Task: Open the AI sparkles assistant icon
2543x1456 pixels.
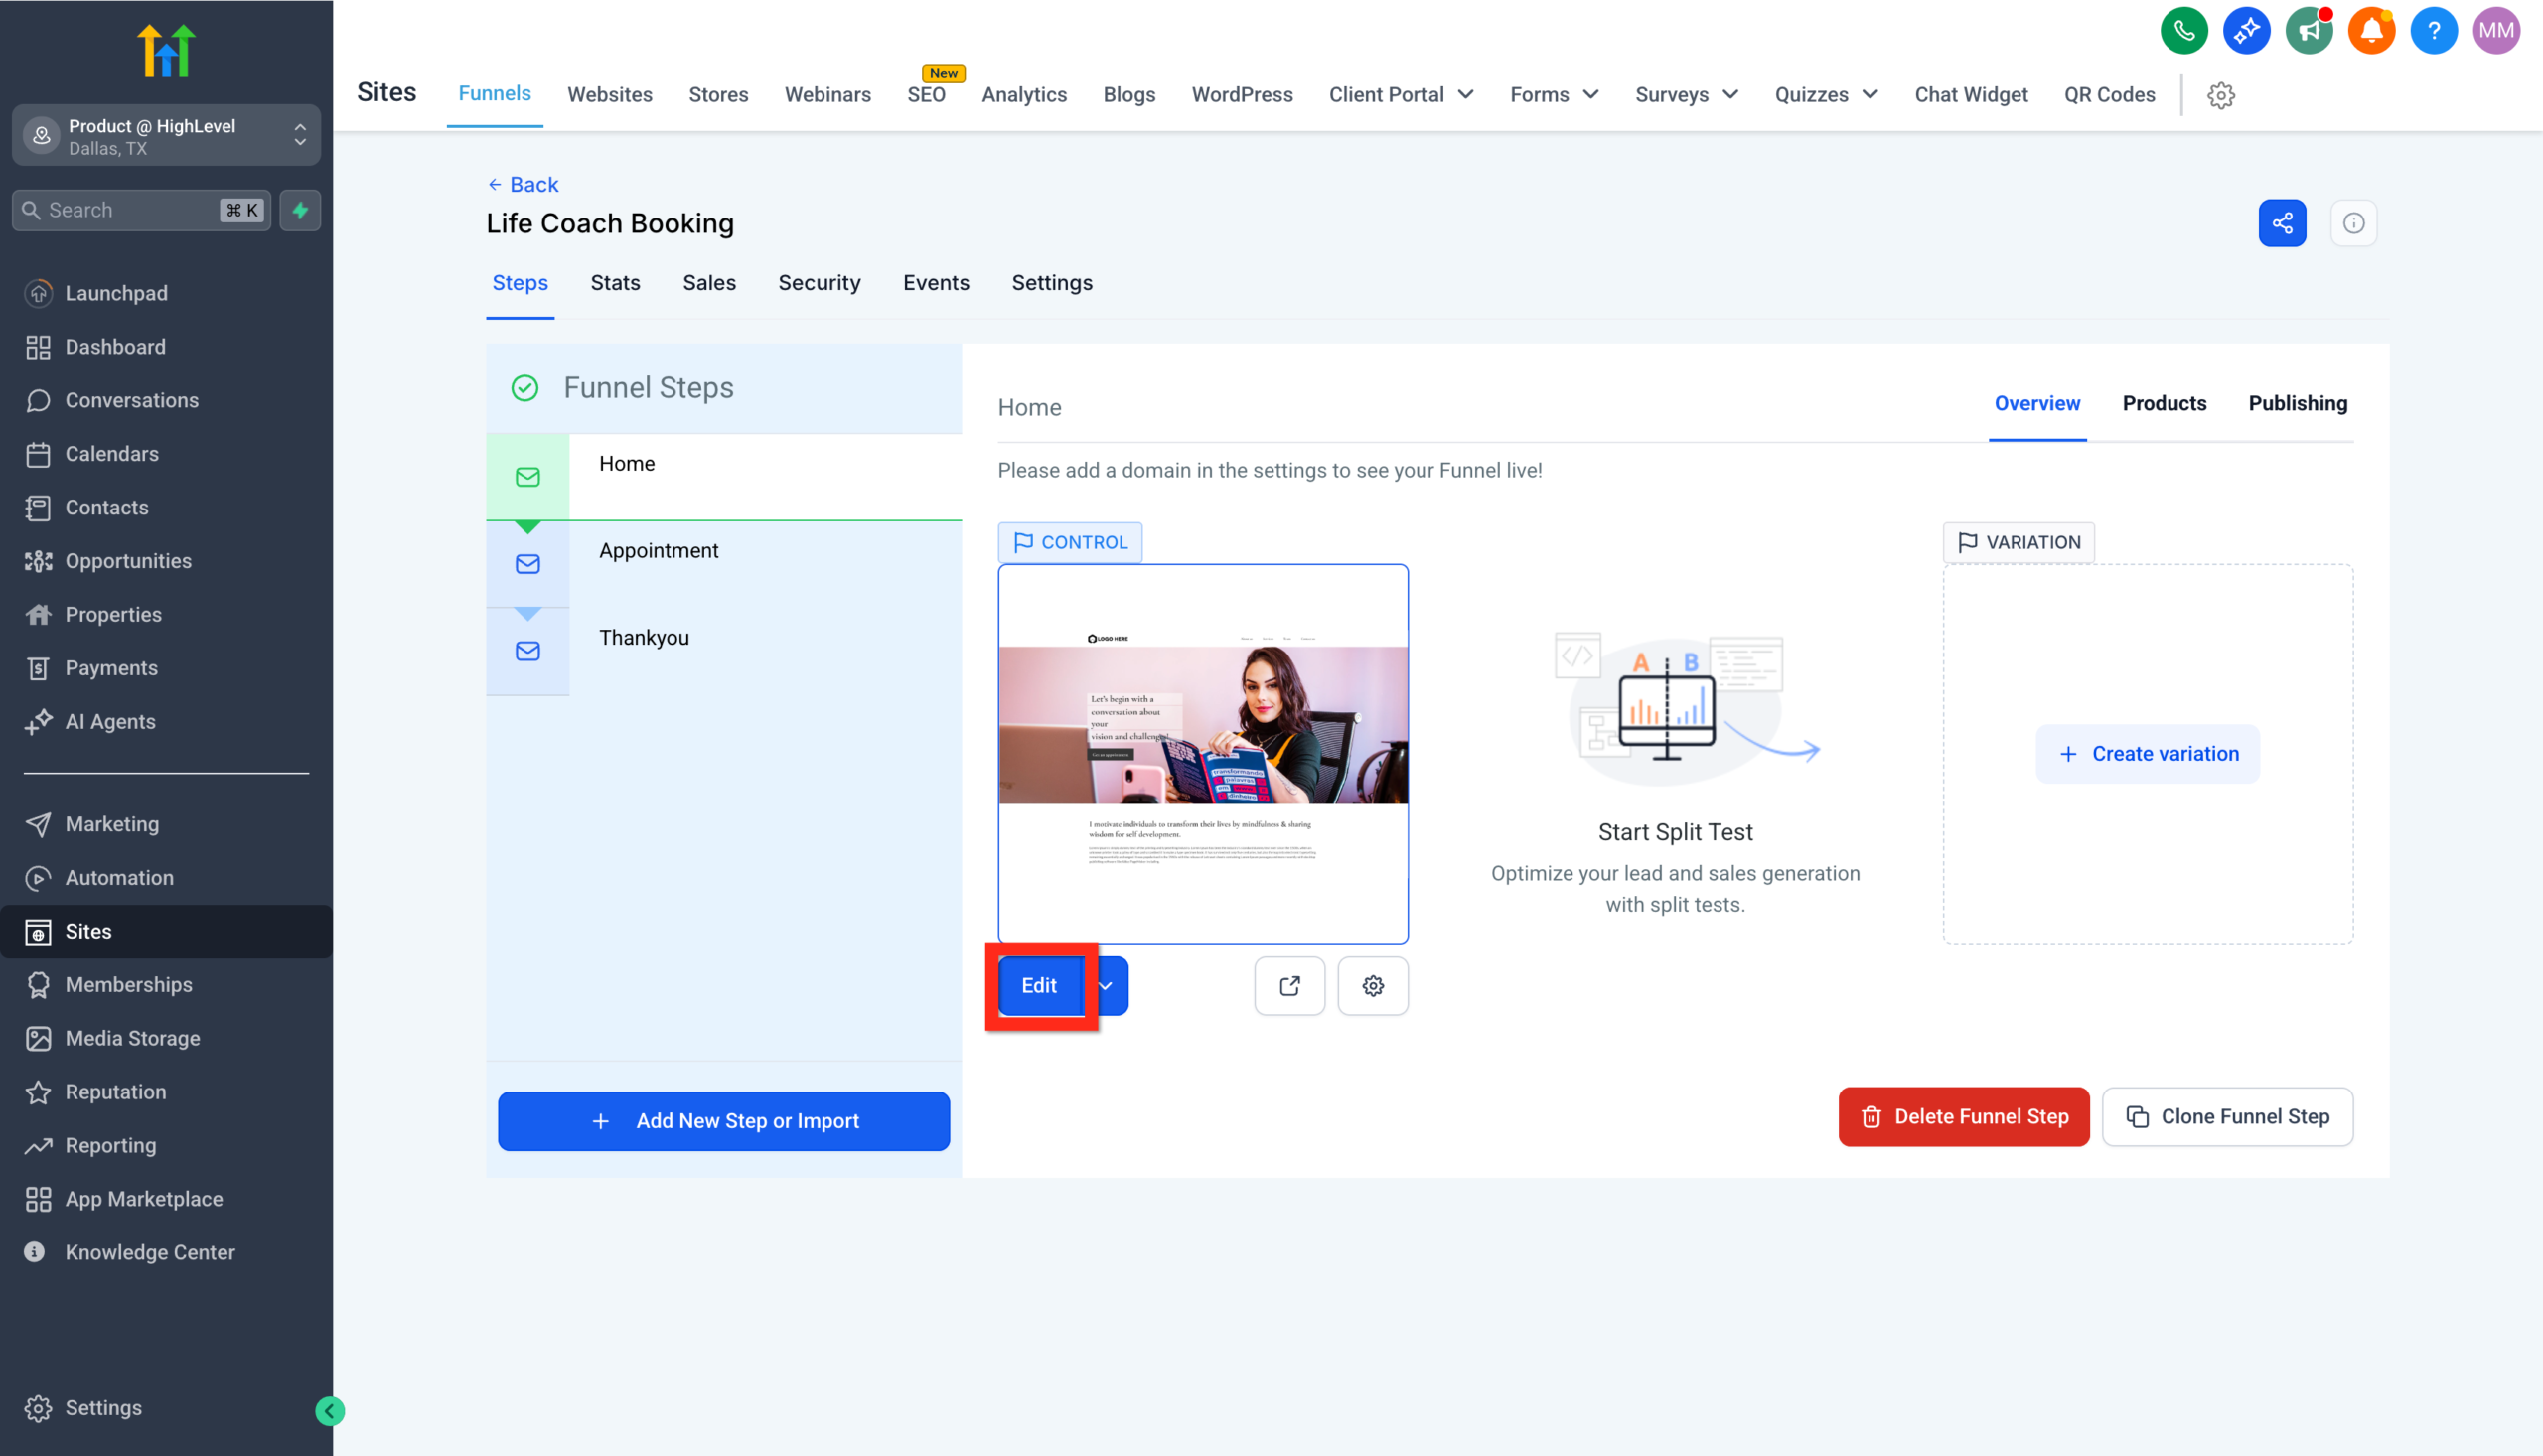Action: click(x=2247, y=30)
